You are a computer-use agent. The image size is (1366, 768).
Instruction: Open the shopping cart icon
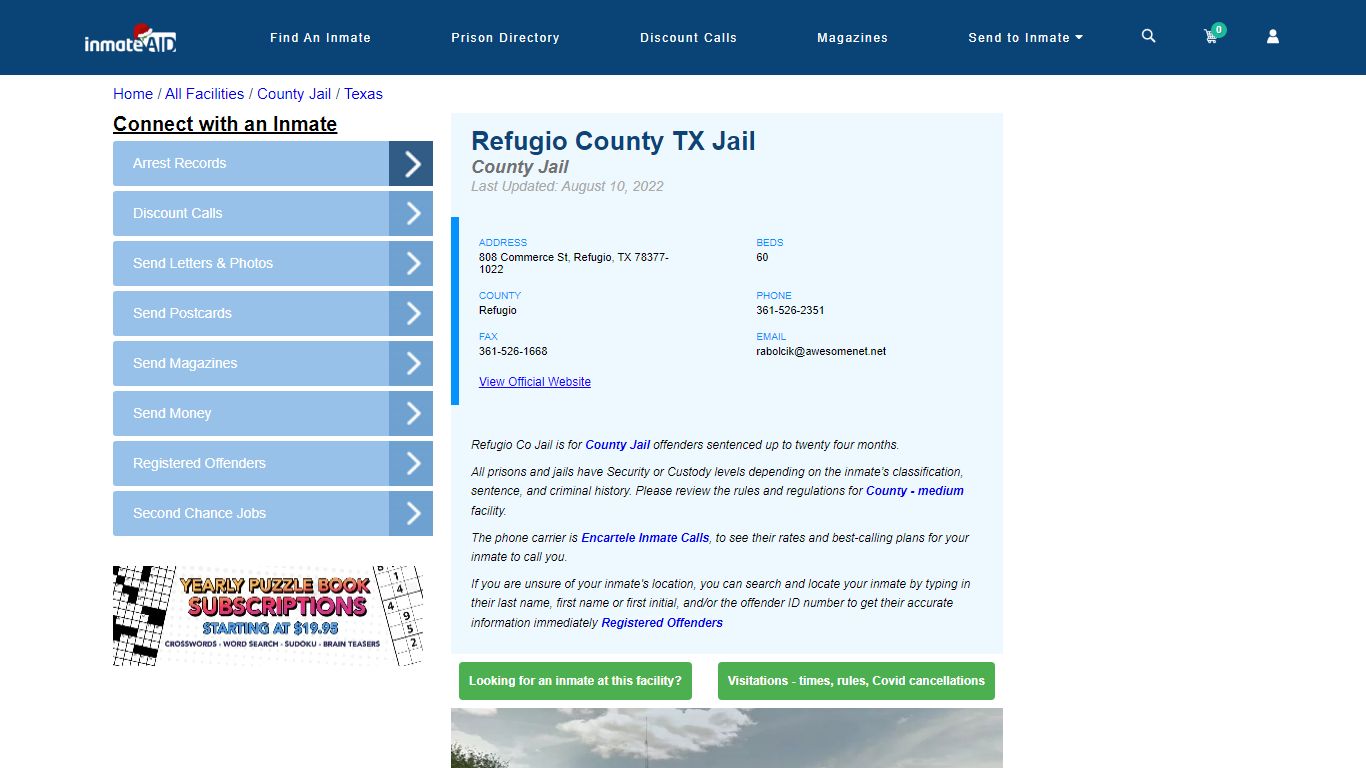1212,36
